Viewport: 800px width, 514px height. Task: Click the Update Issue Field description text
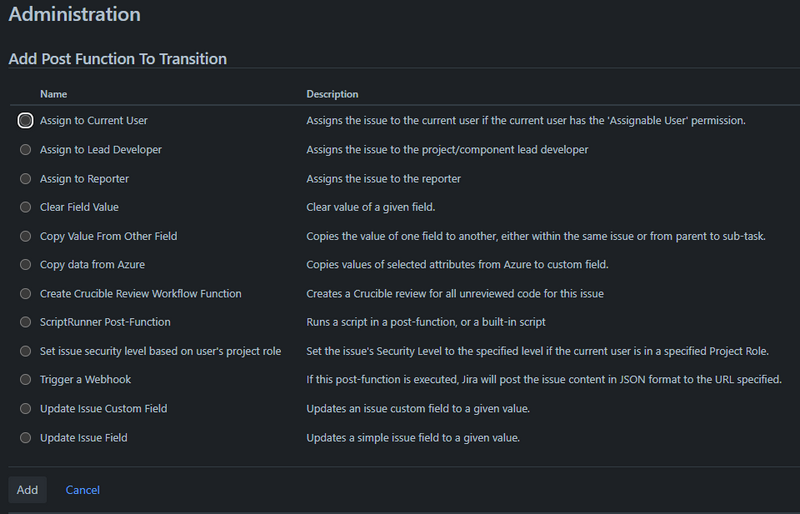click(412, 438)
